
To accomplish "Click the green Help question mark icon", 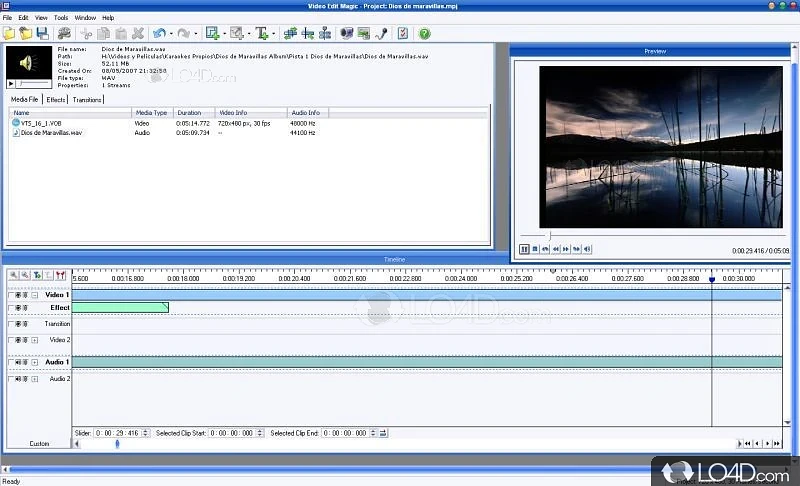I will click(x=424, y=33).
